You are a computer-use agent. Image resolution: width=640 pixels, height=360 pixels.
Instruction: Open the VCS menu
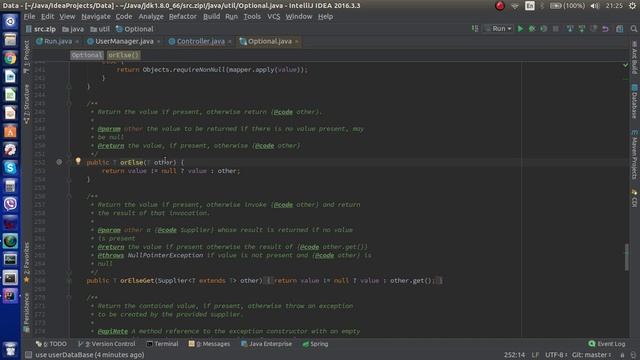tap(273, 17)
